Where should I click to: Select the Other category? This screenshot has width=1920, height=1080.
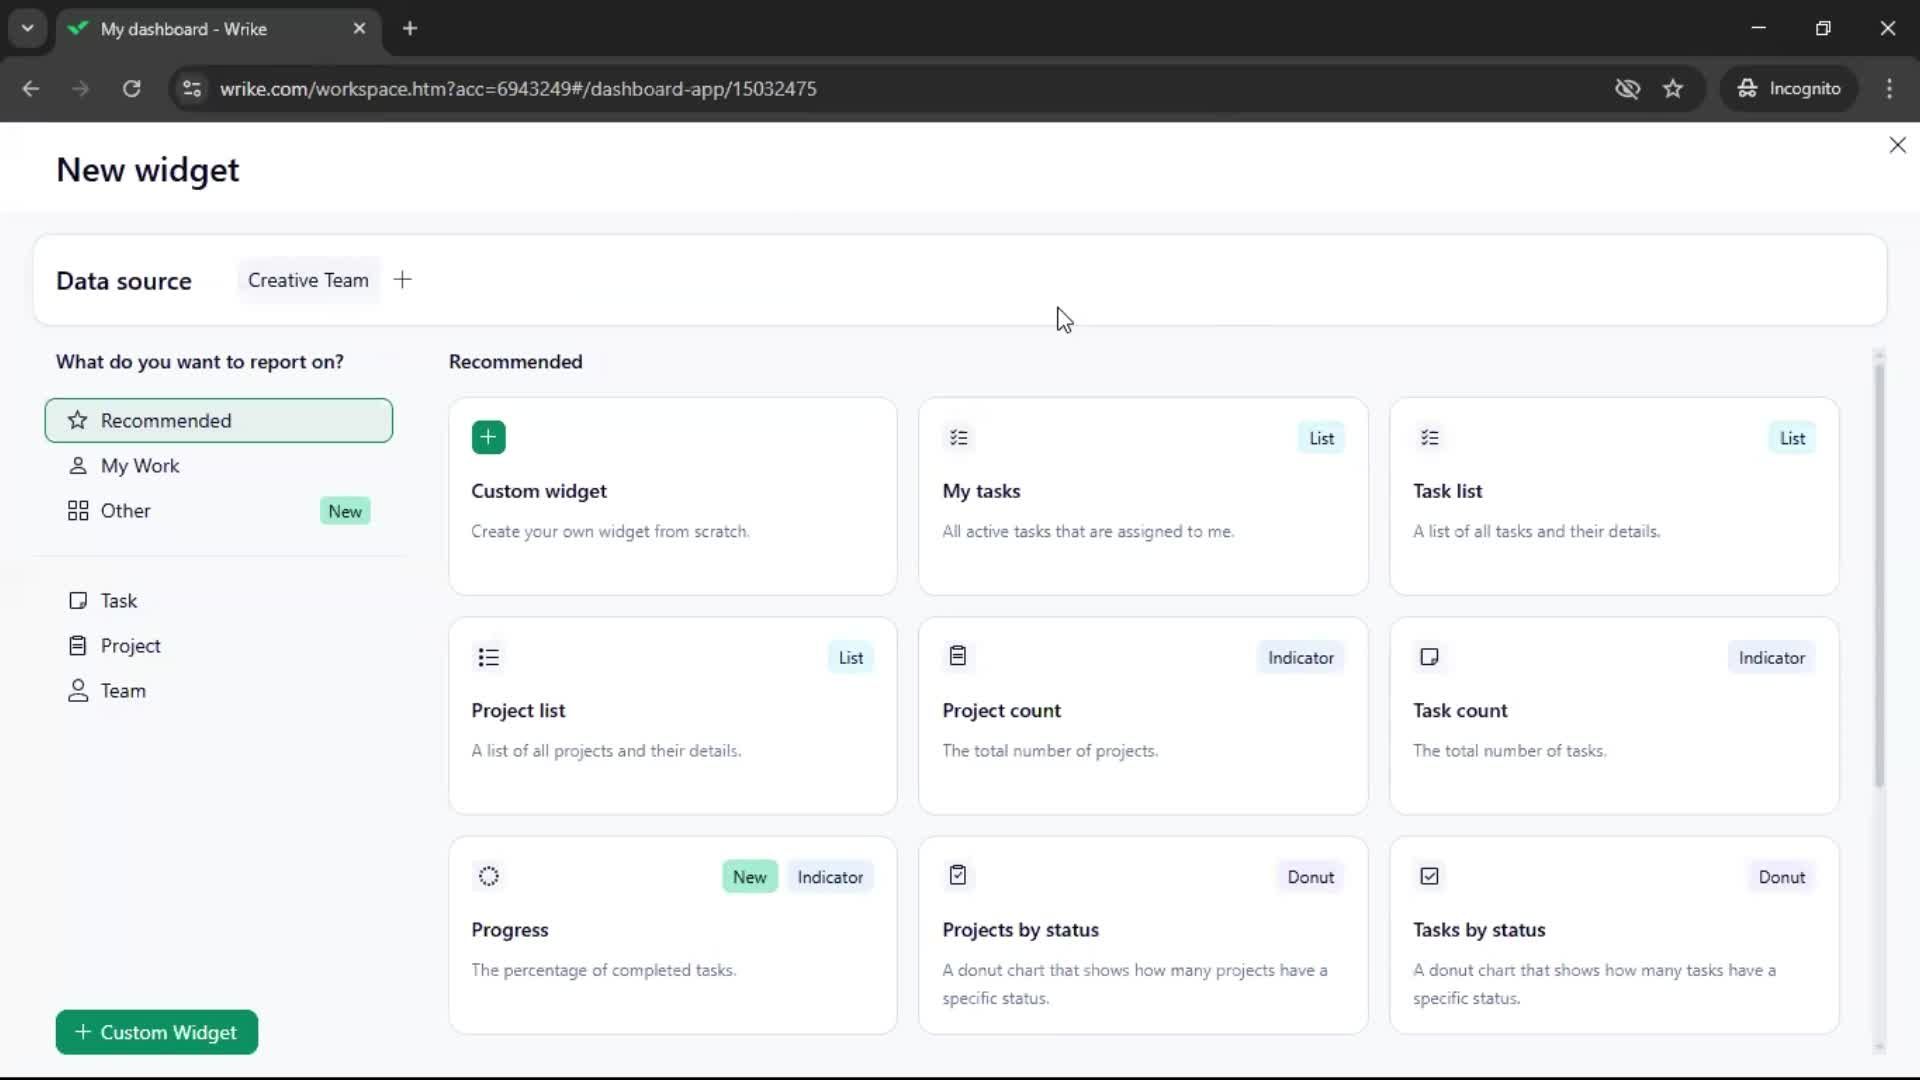(x=218, y=510)
